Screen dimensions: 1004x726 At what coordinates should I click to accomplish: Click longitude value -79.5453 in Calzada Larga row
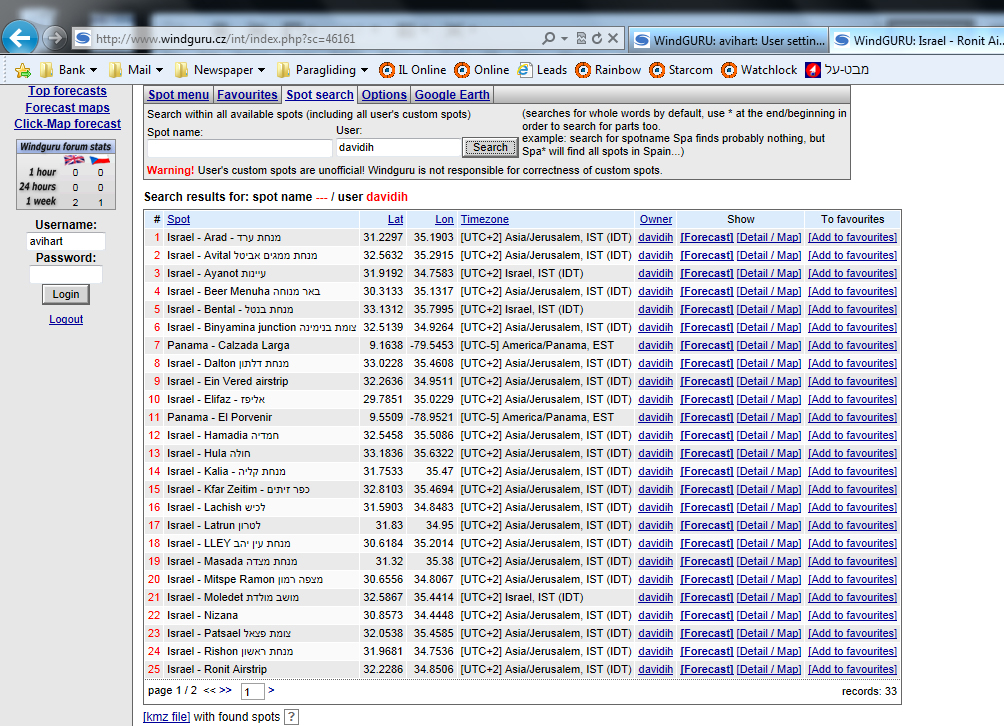click(433, 345)
